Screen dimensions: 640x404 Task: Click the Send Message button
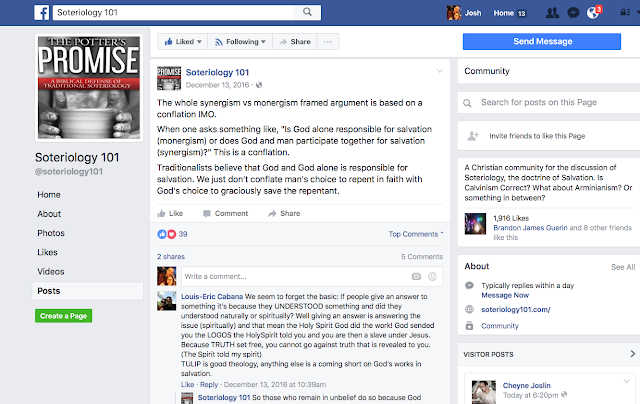click(x=542, y=42)
